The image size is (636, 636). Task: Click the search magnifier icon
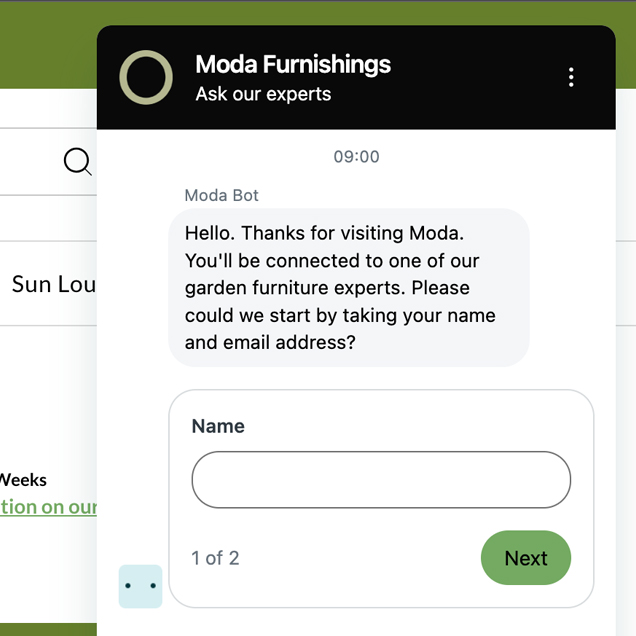click(x=77, y=162)
